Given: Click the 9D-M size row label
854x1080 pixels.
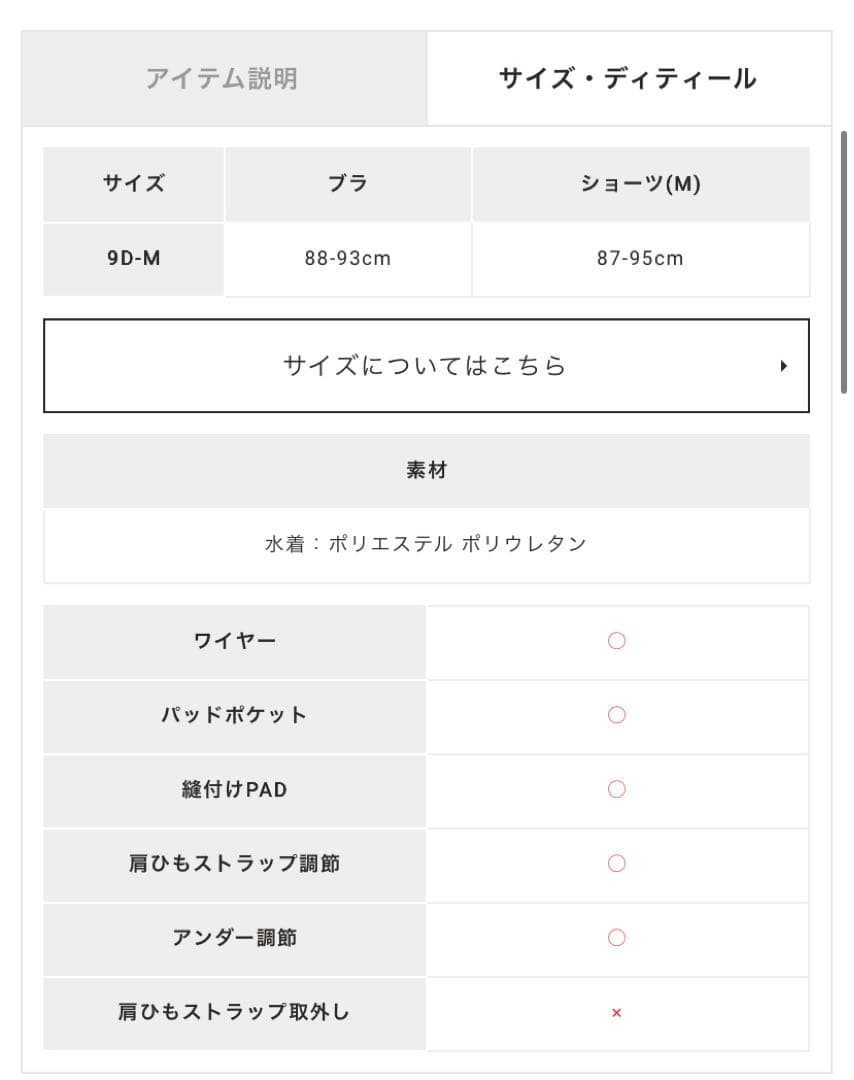Looking at the screenshot, I should click(x=134, y=258).
